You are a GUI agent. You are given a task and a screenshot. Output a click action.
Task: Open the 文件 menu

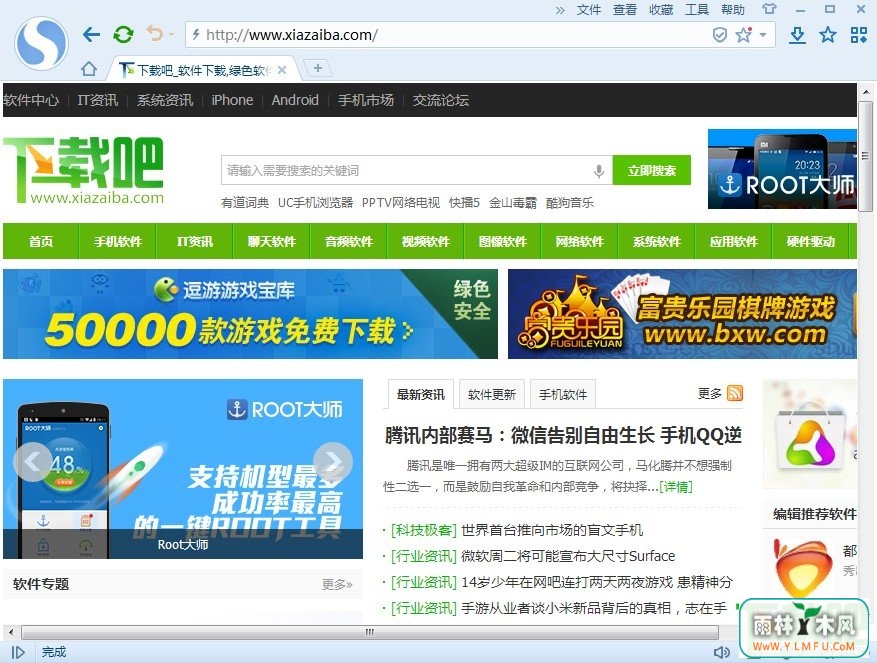(x=589, y=10)
